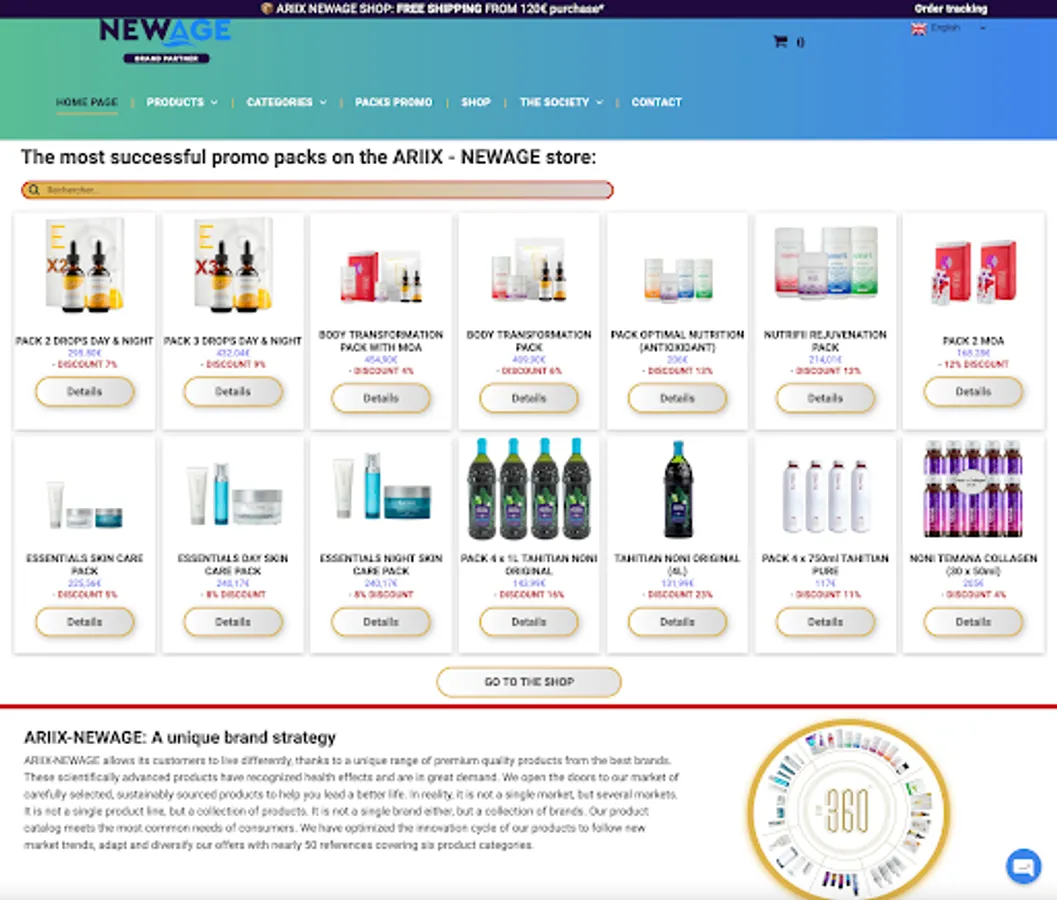Open Pack Optimal Nutrition product image
This screenshot has width=1057, height=900.
pyautogui.click(x=677, y=279)
